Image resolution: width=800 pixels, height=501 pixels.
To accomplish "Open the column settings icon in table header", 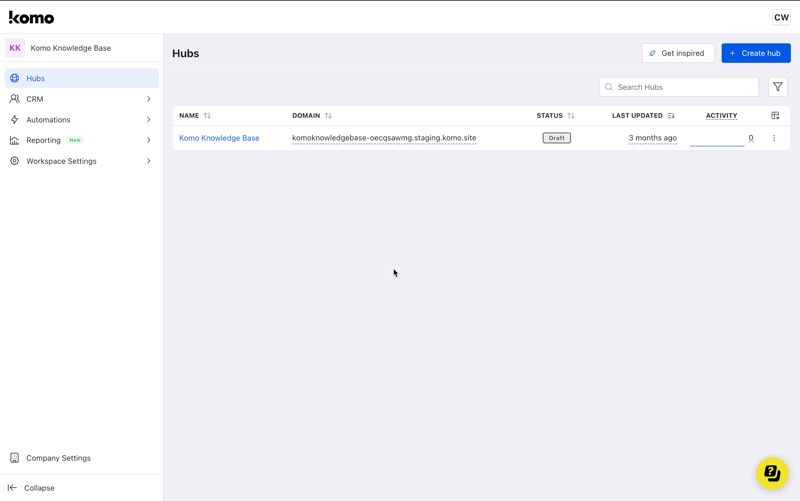I will click(775, 116).
